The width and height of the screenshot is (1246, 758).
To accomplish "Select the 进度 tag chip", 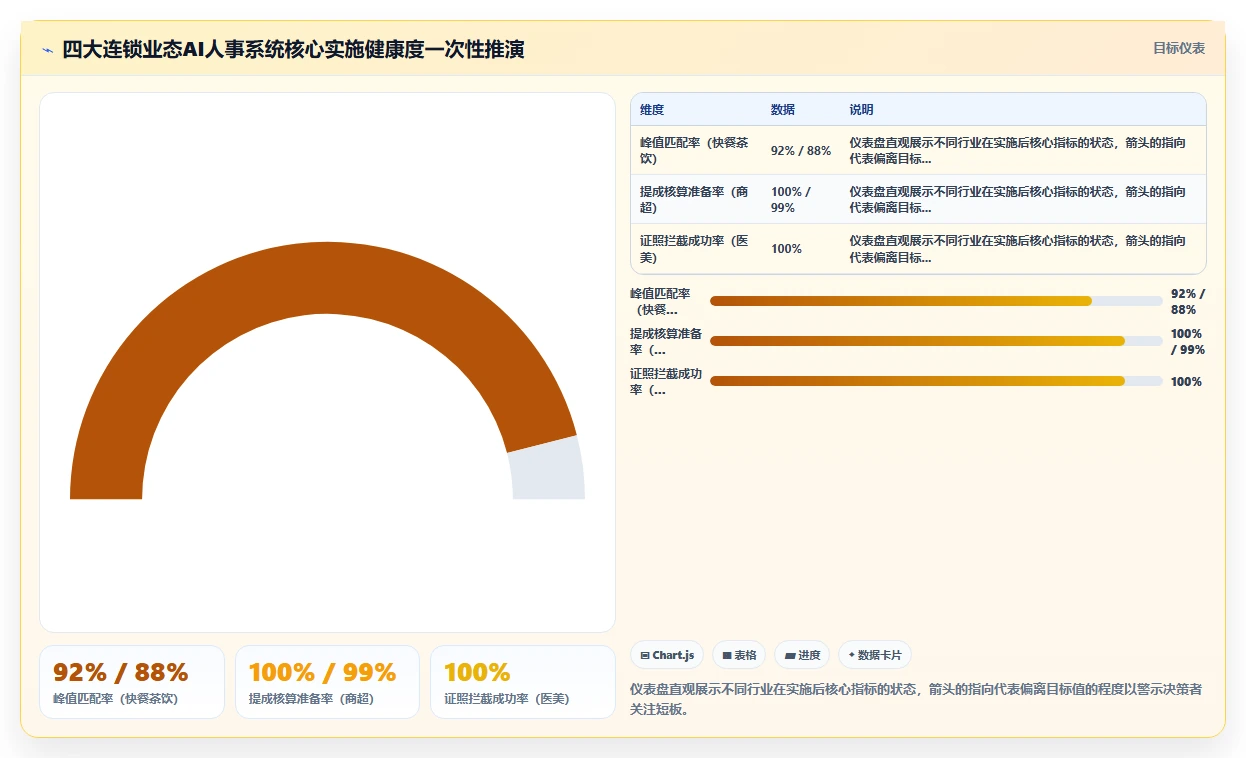I will click(802, 655).
